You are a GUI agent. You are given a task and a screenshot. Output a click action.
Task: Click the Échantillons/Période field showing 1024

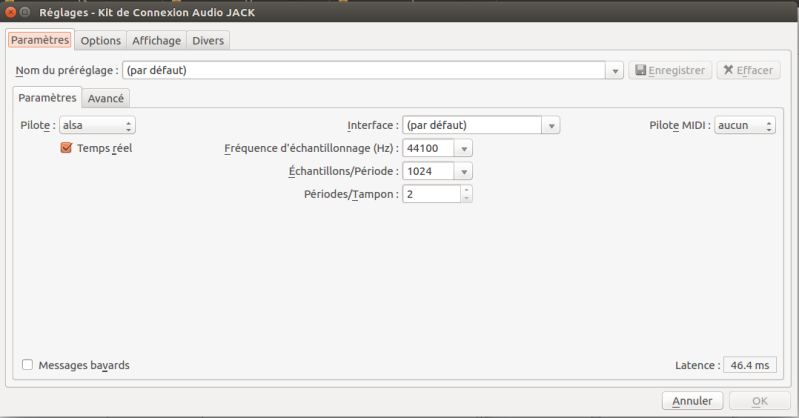pos(428,171)
